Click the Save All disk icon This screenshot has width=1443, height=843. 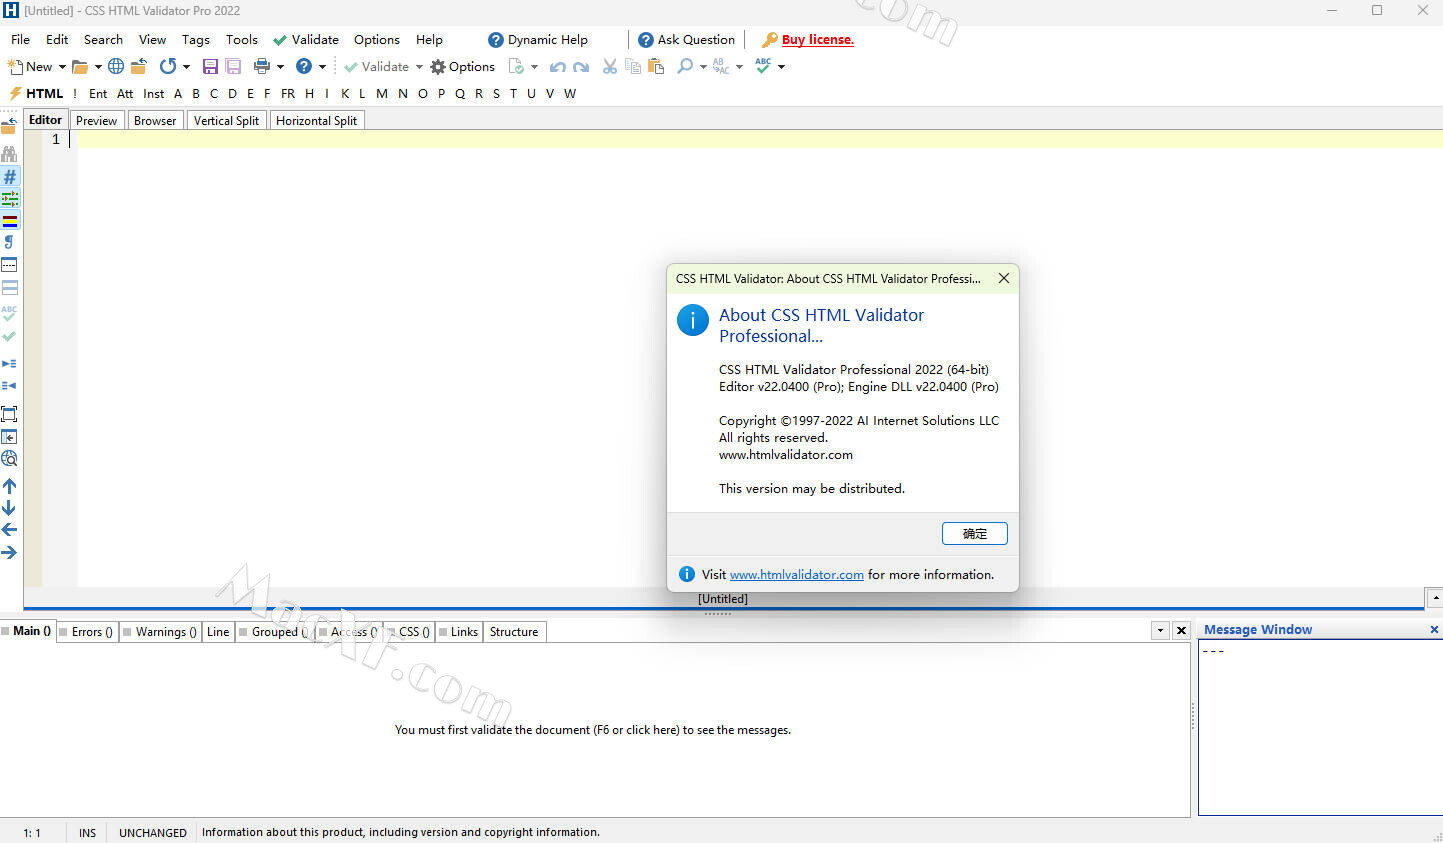pos(233,67)
